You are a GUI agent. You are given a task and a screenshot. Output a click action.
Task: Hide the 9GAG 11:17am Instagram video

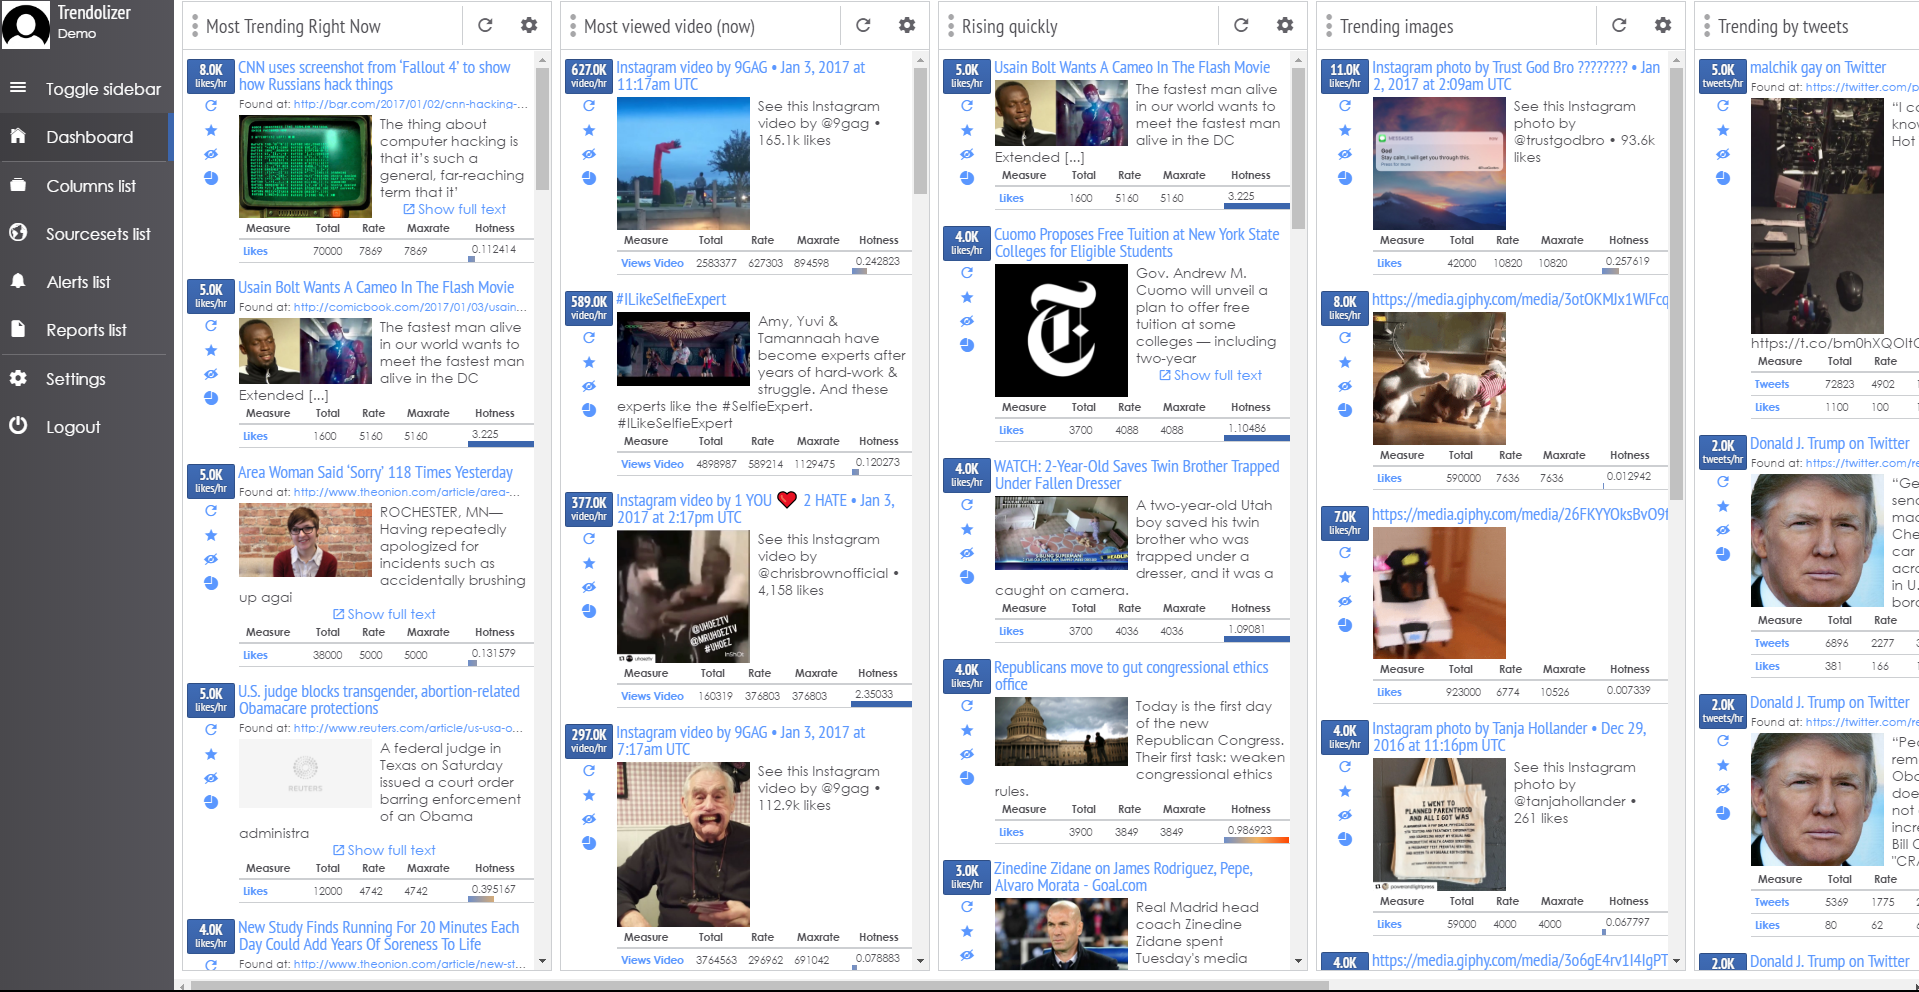click(589, 154)
